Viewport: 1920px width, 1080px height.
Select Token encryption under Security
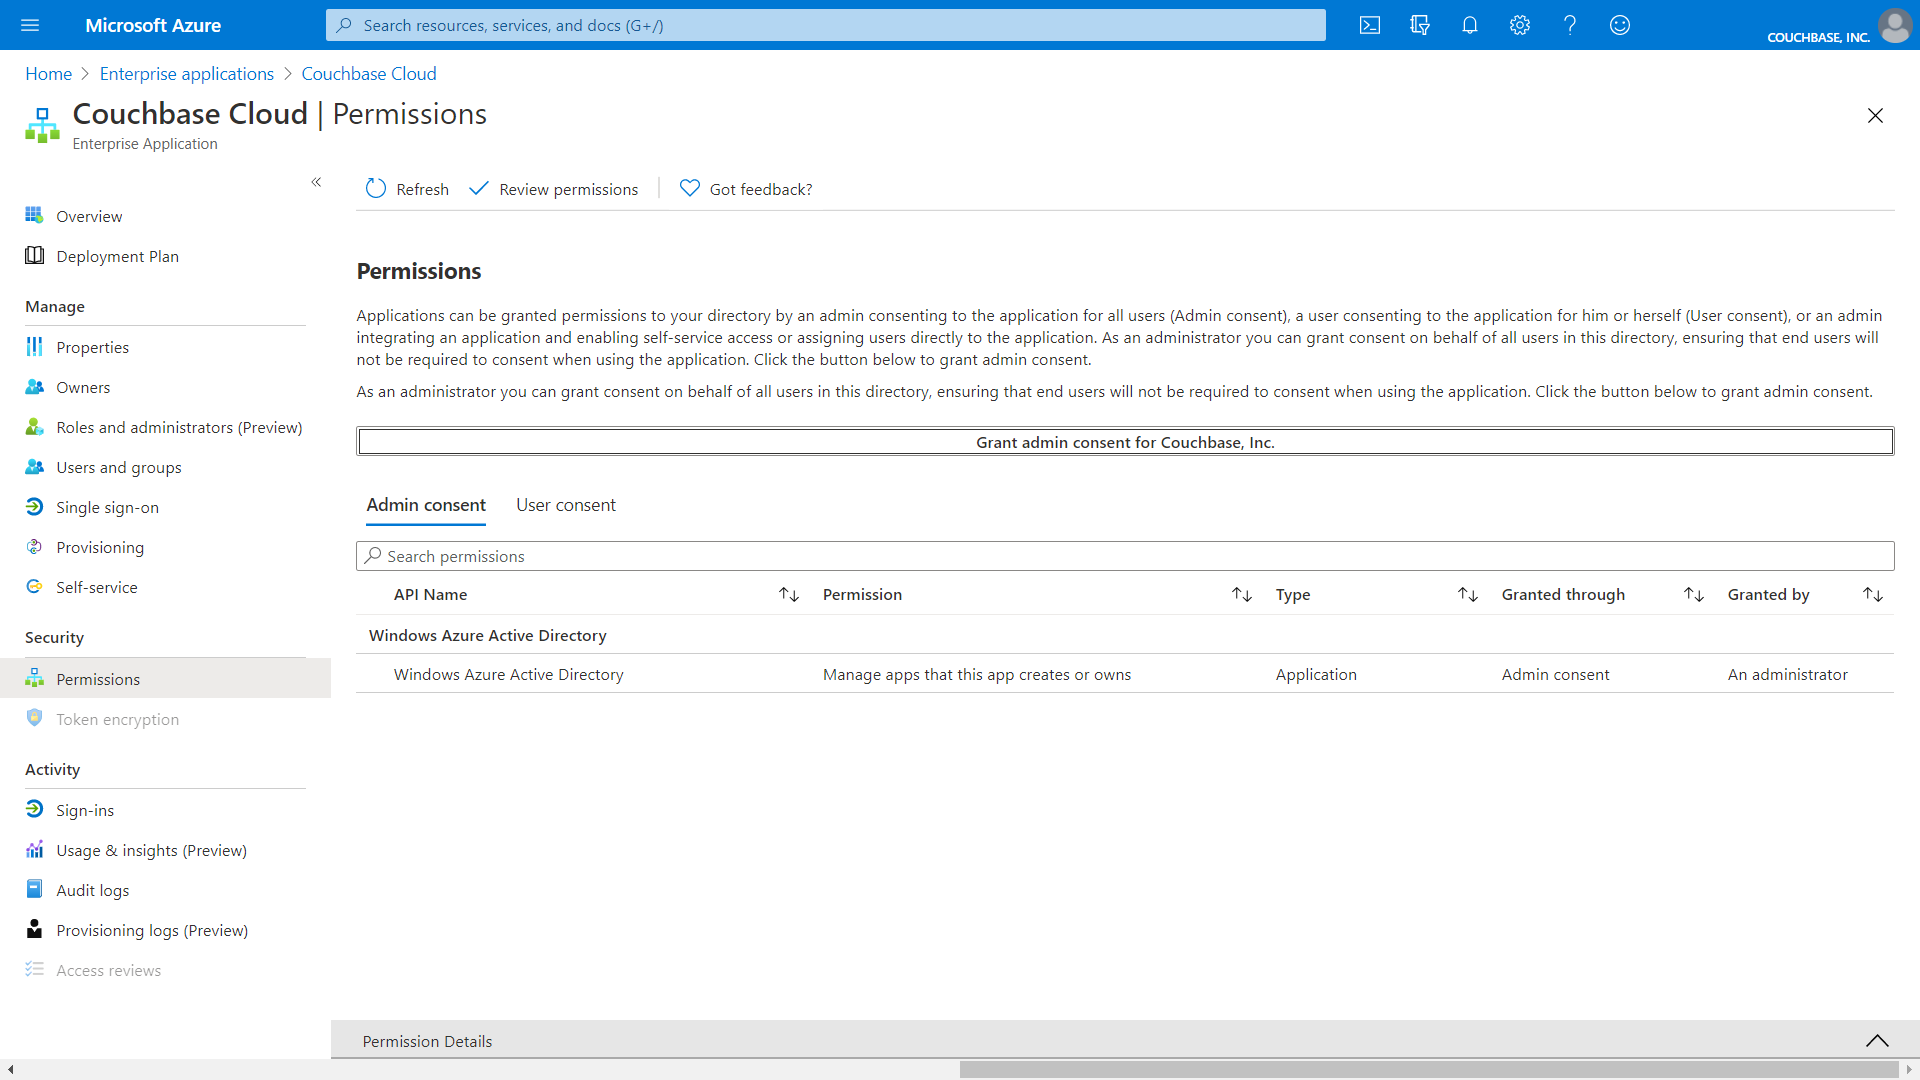click(117, 719)
